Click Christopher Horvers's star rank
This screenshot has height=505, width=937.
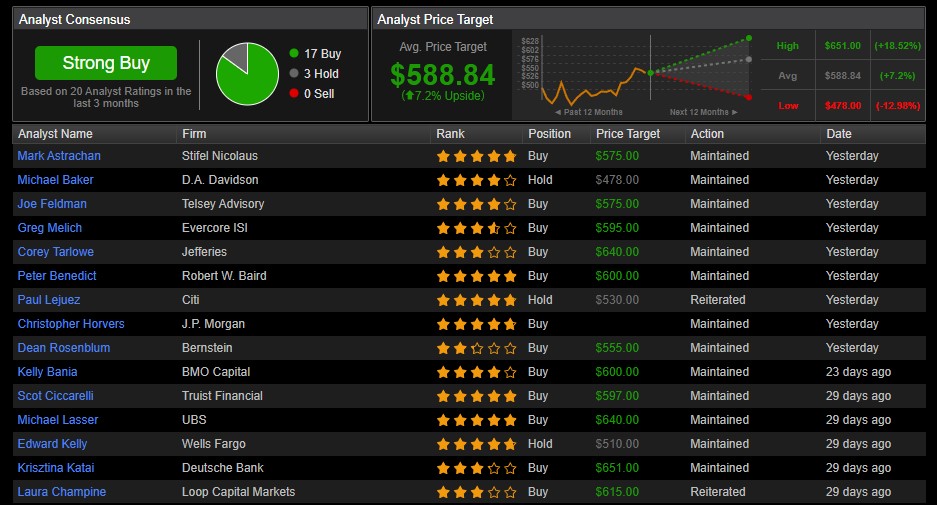(x=476, y=324)
